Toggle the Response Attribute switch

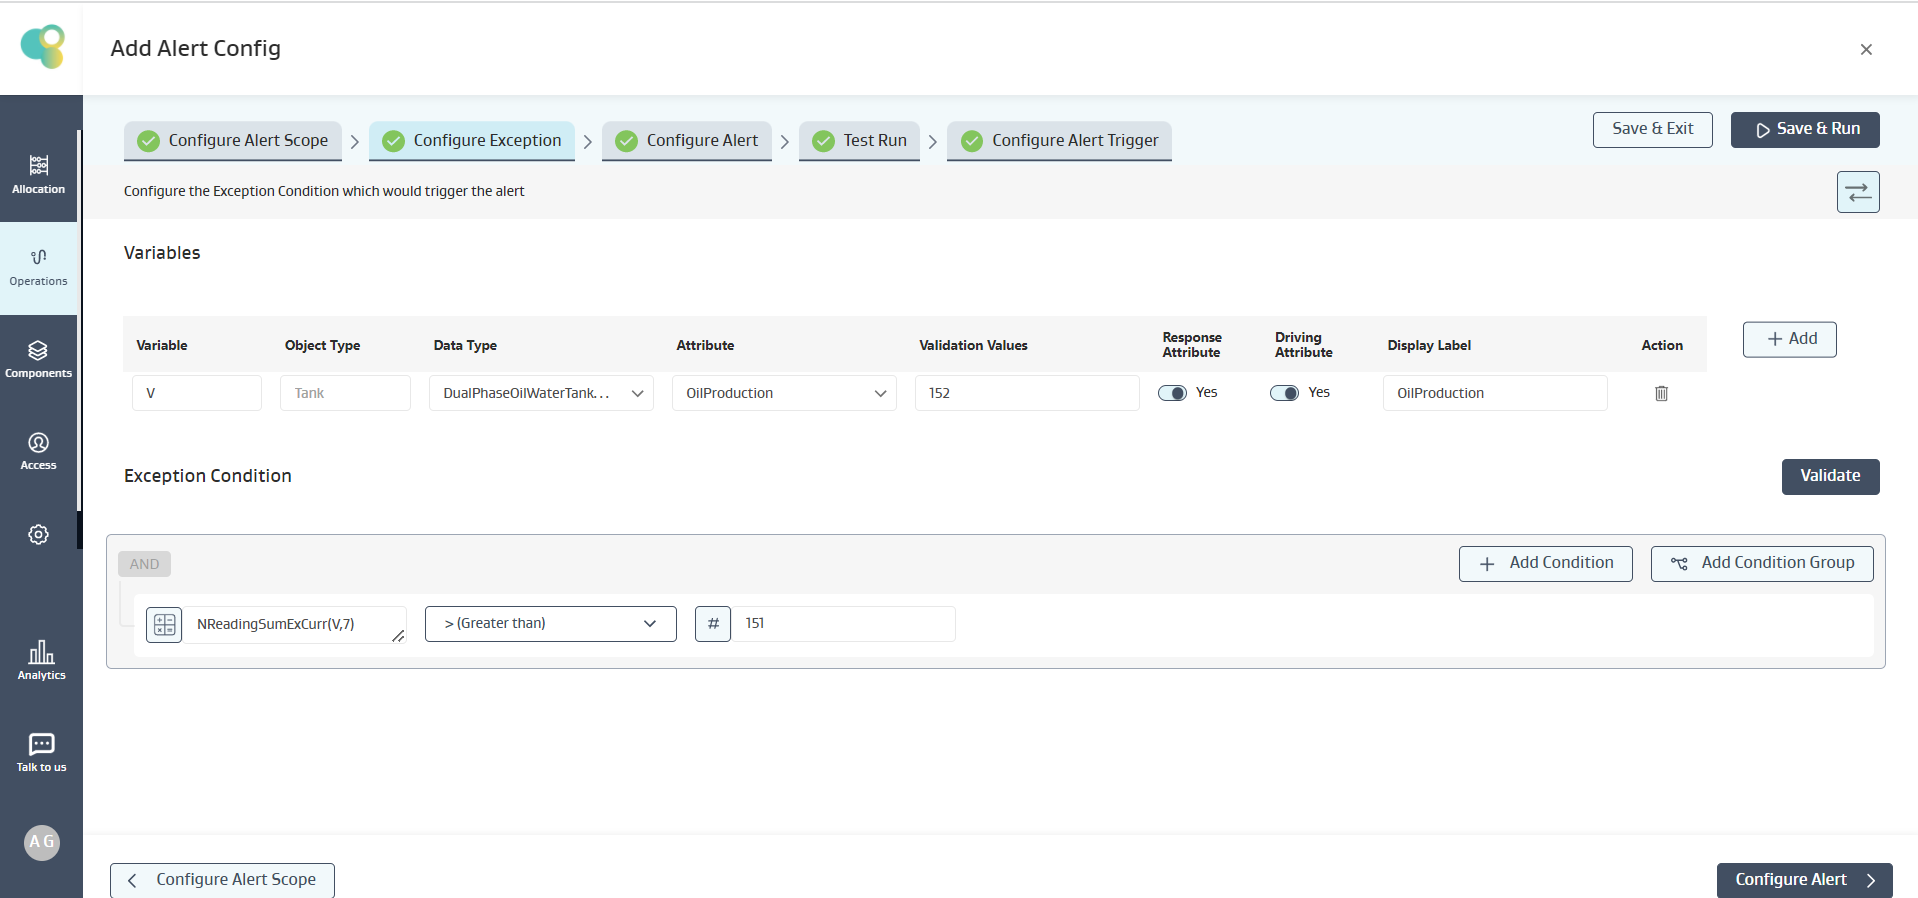[x=1172, y=393]
